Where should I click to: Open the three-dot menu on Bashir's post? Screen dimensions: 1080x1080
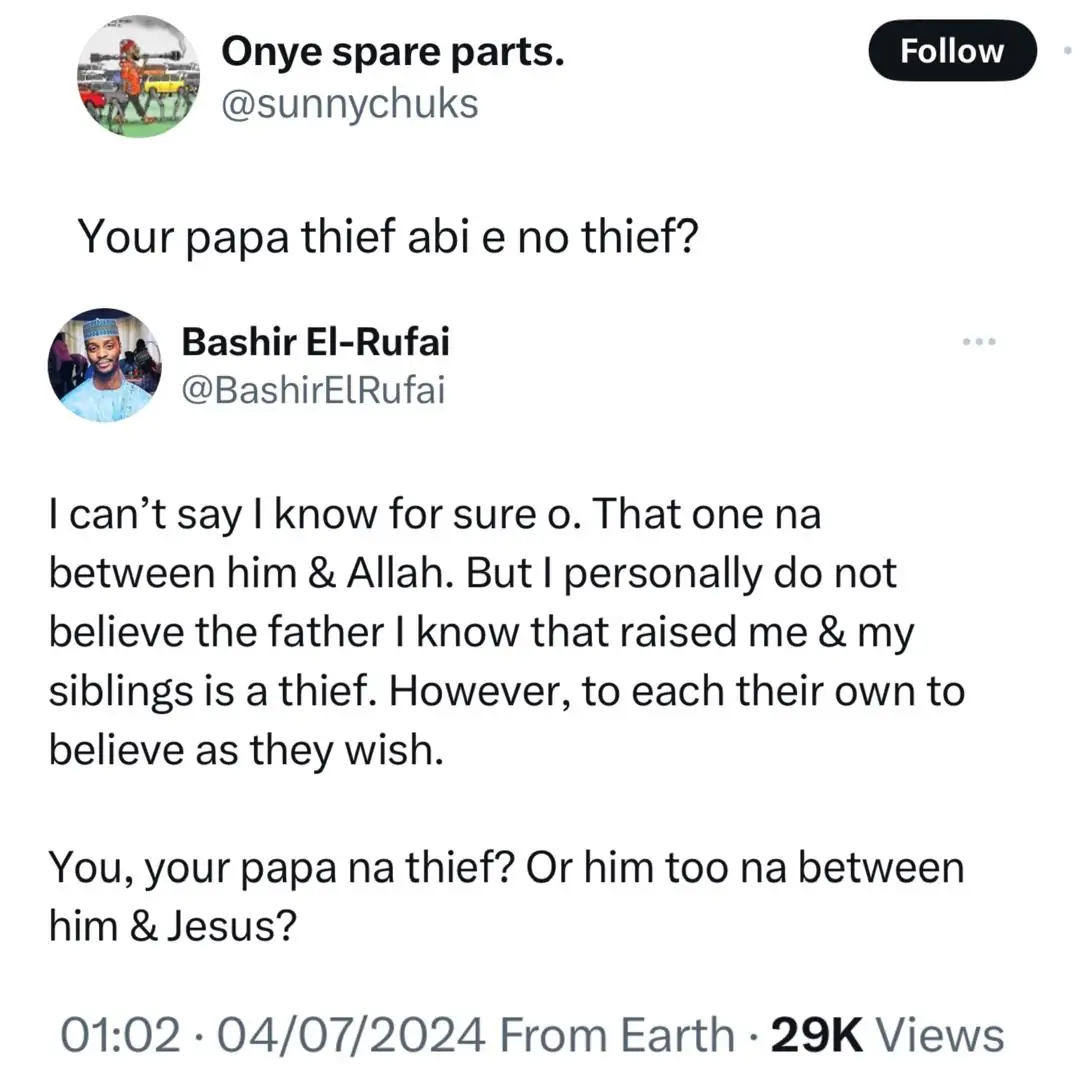point(979,342)
